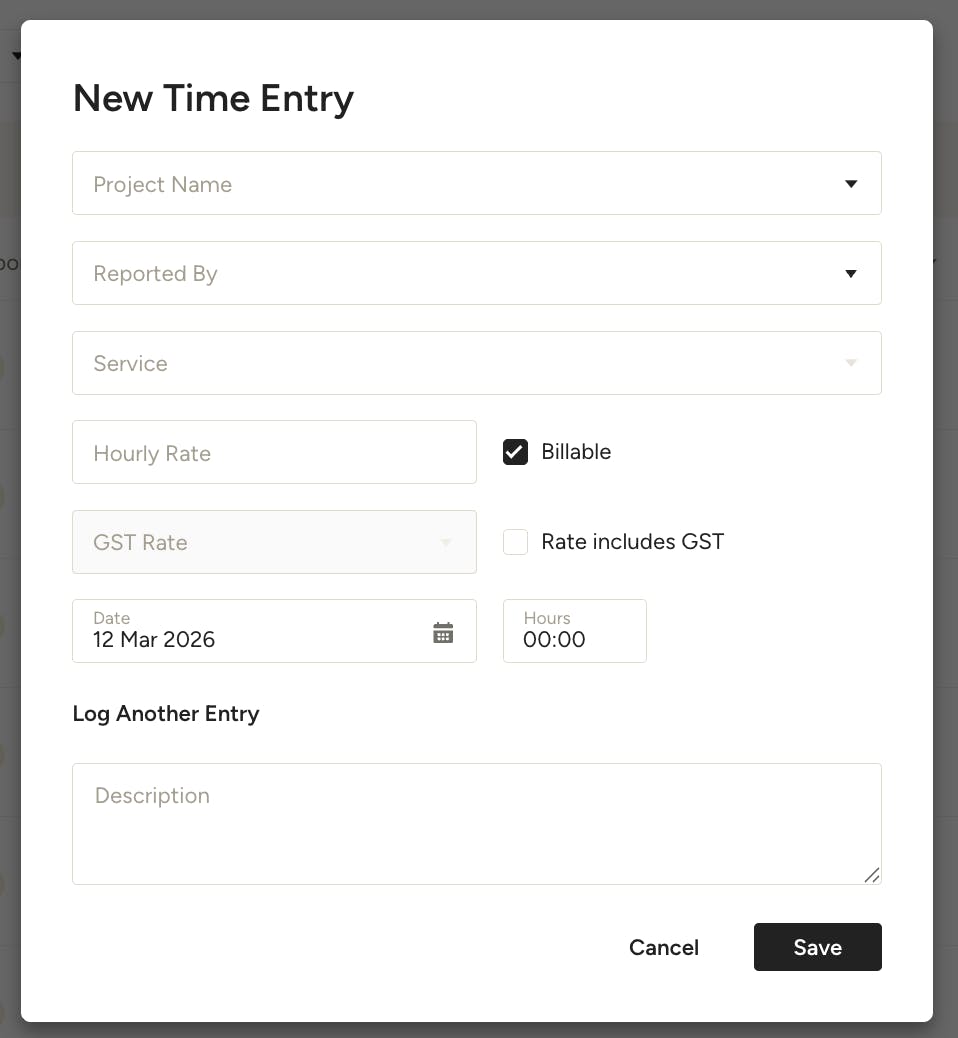Viewport: 958px width, 1038px height.
Task: Cancel the time entry dialog
Action: (664, 947)
